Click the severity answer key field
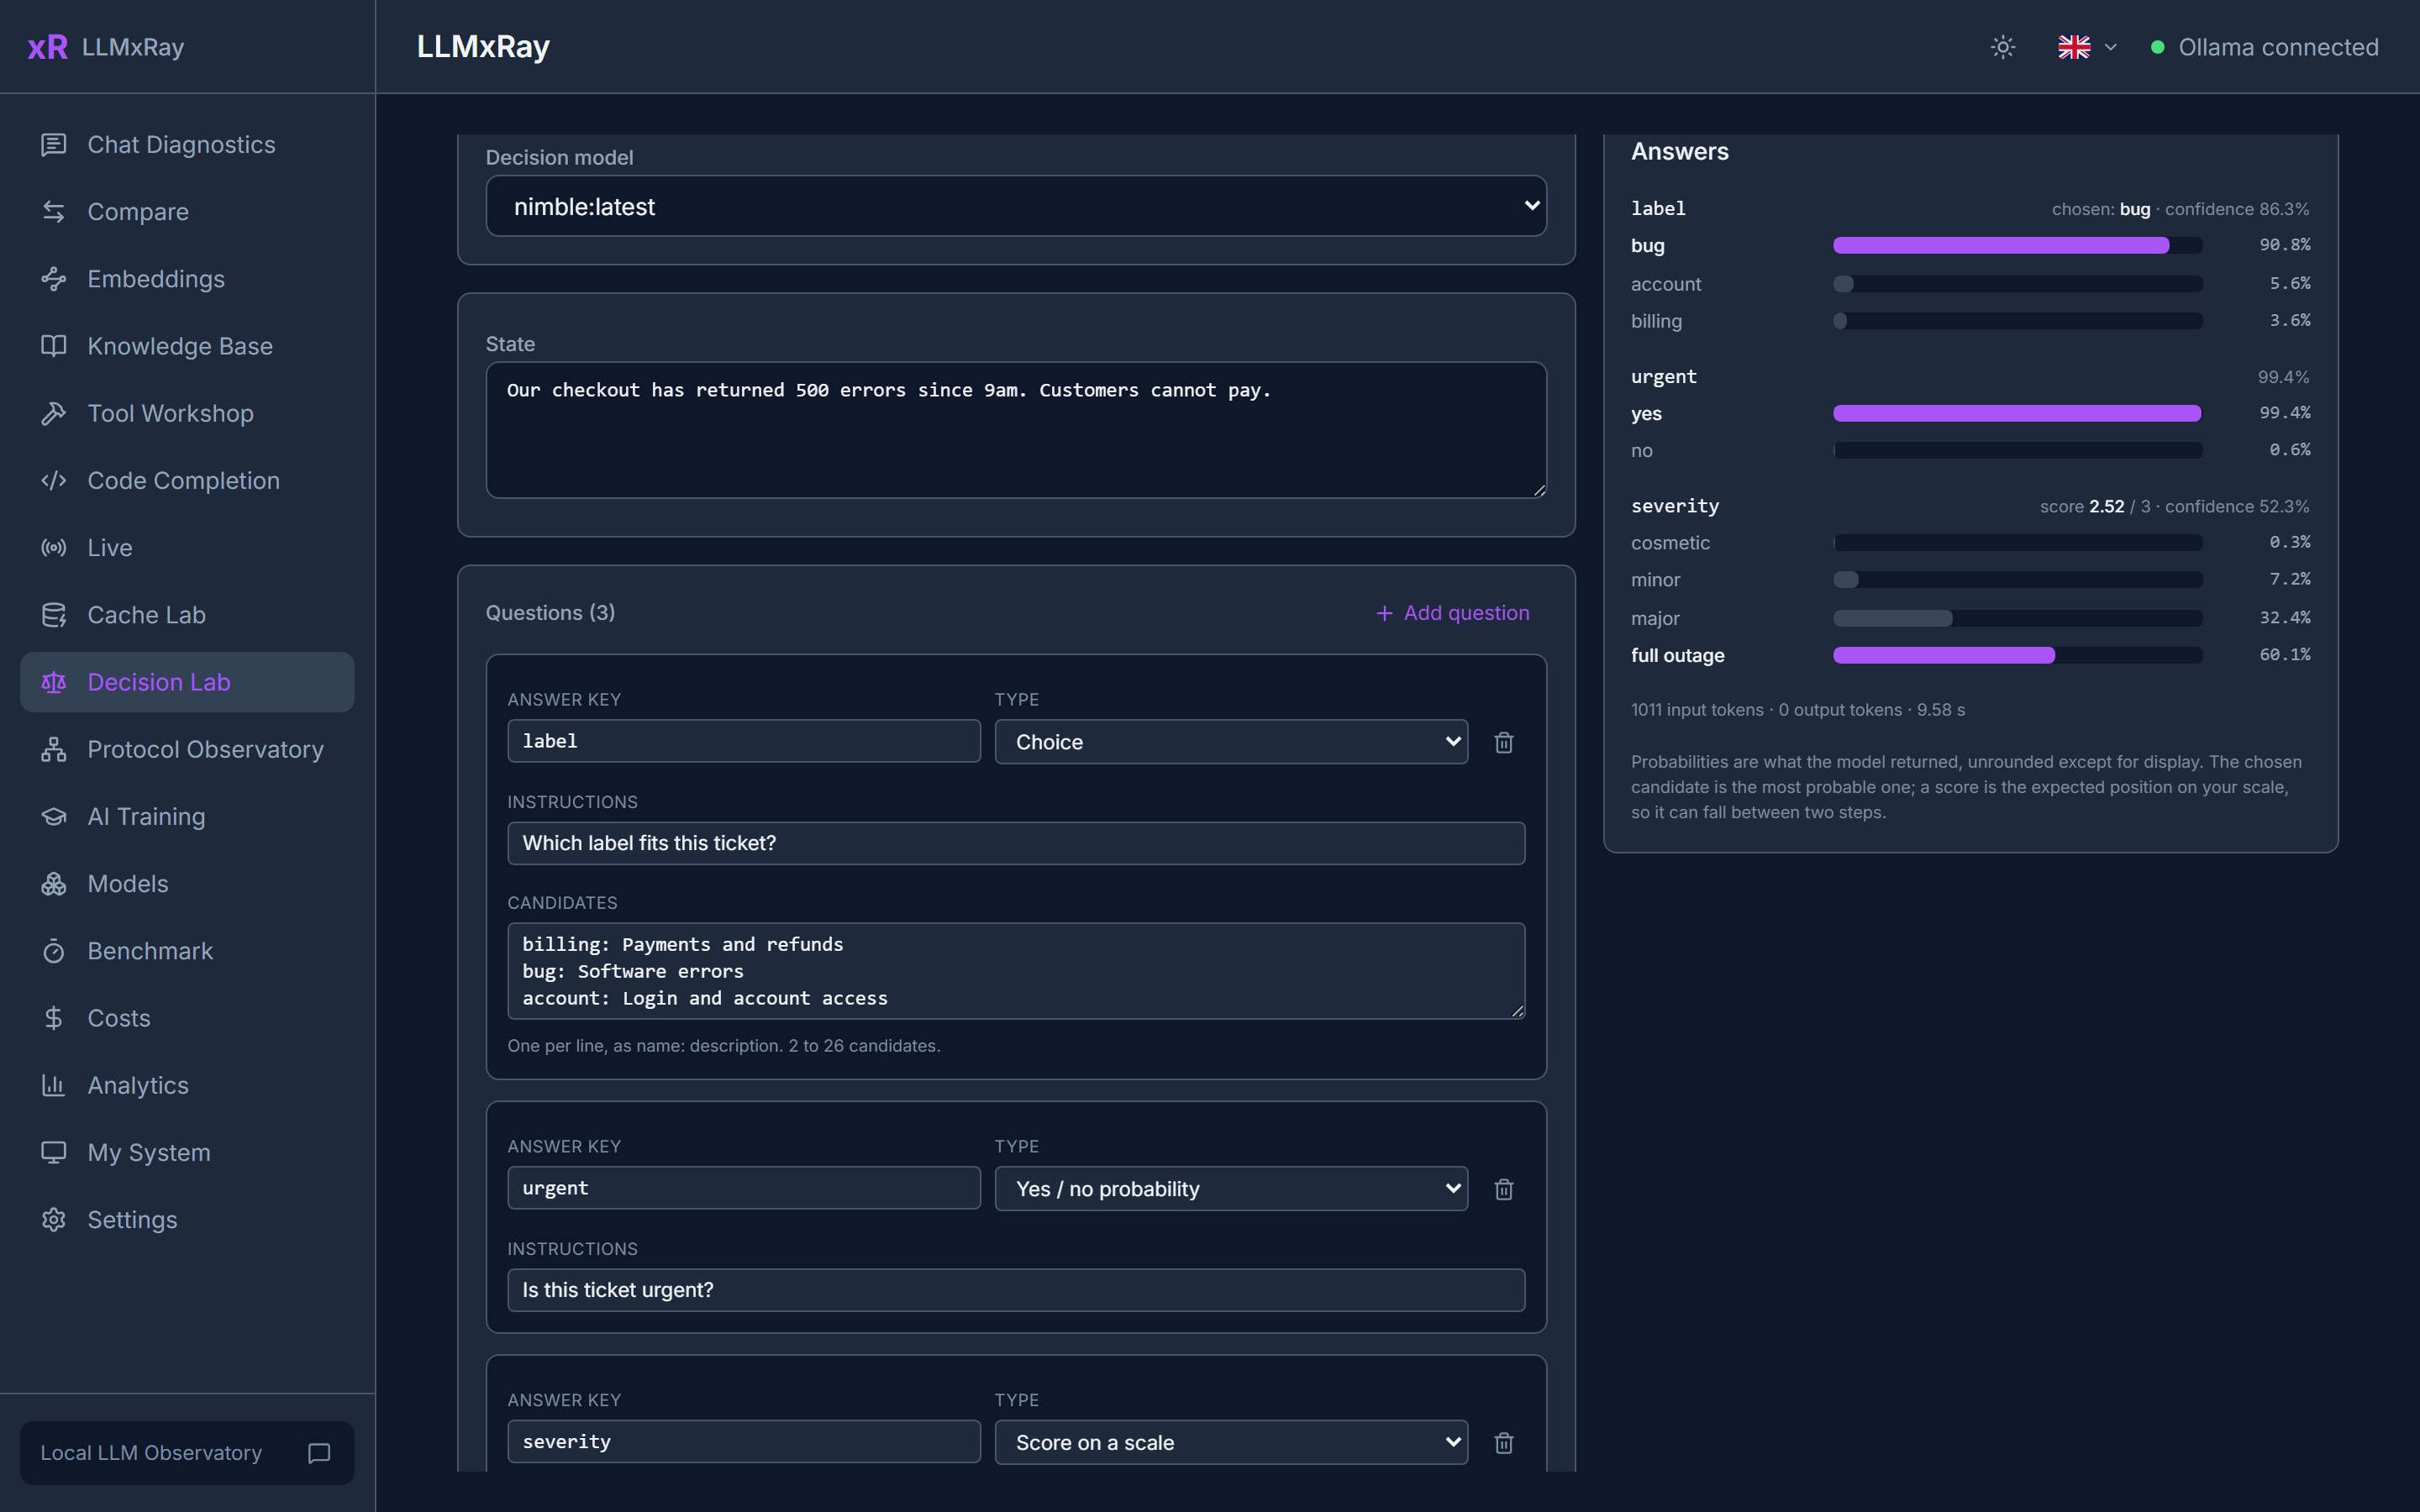 744,1442
